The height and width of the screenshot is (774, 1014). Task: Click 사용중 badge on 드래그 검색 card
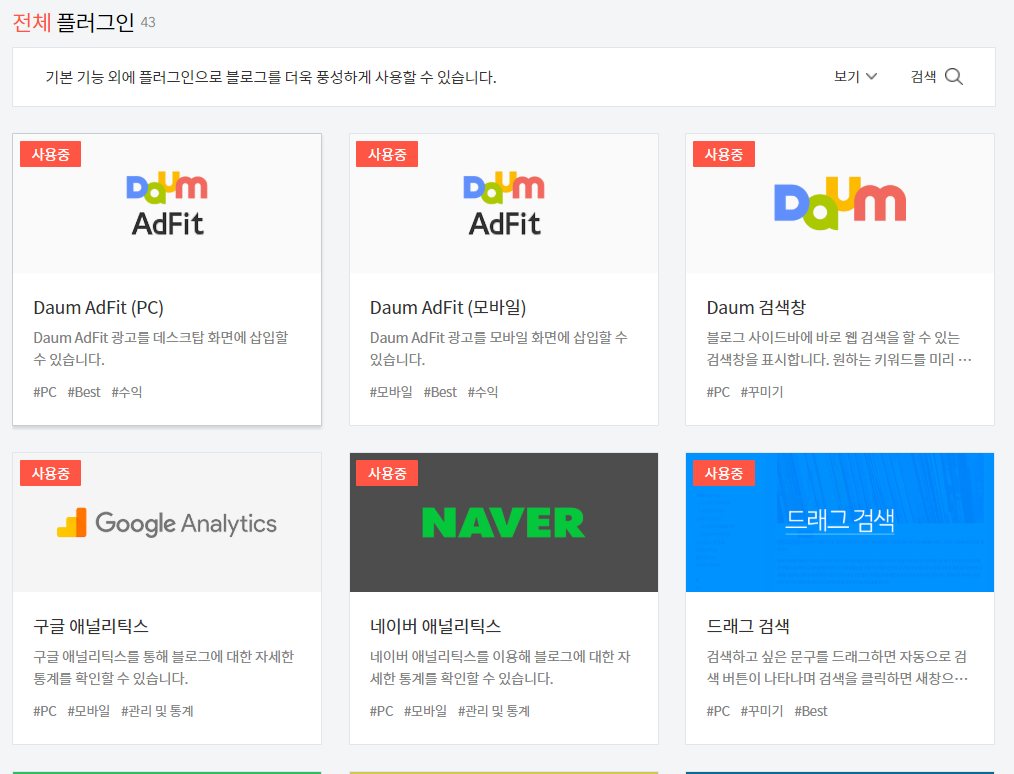click(724, 473)
